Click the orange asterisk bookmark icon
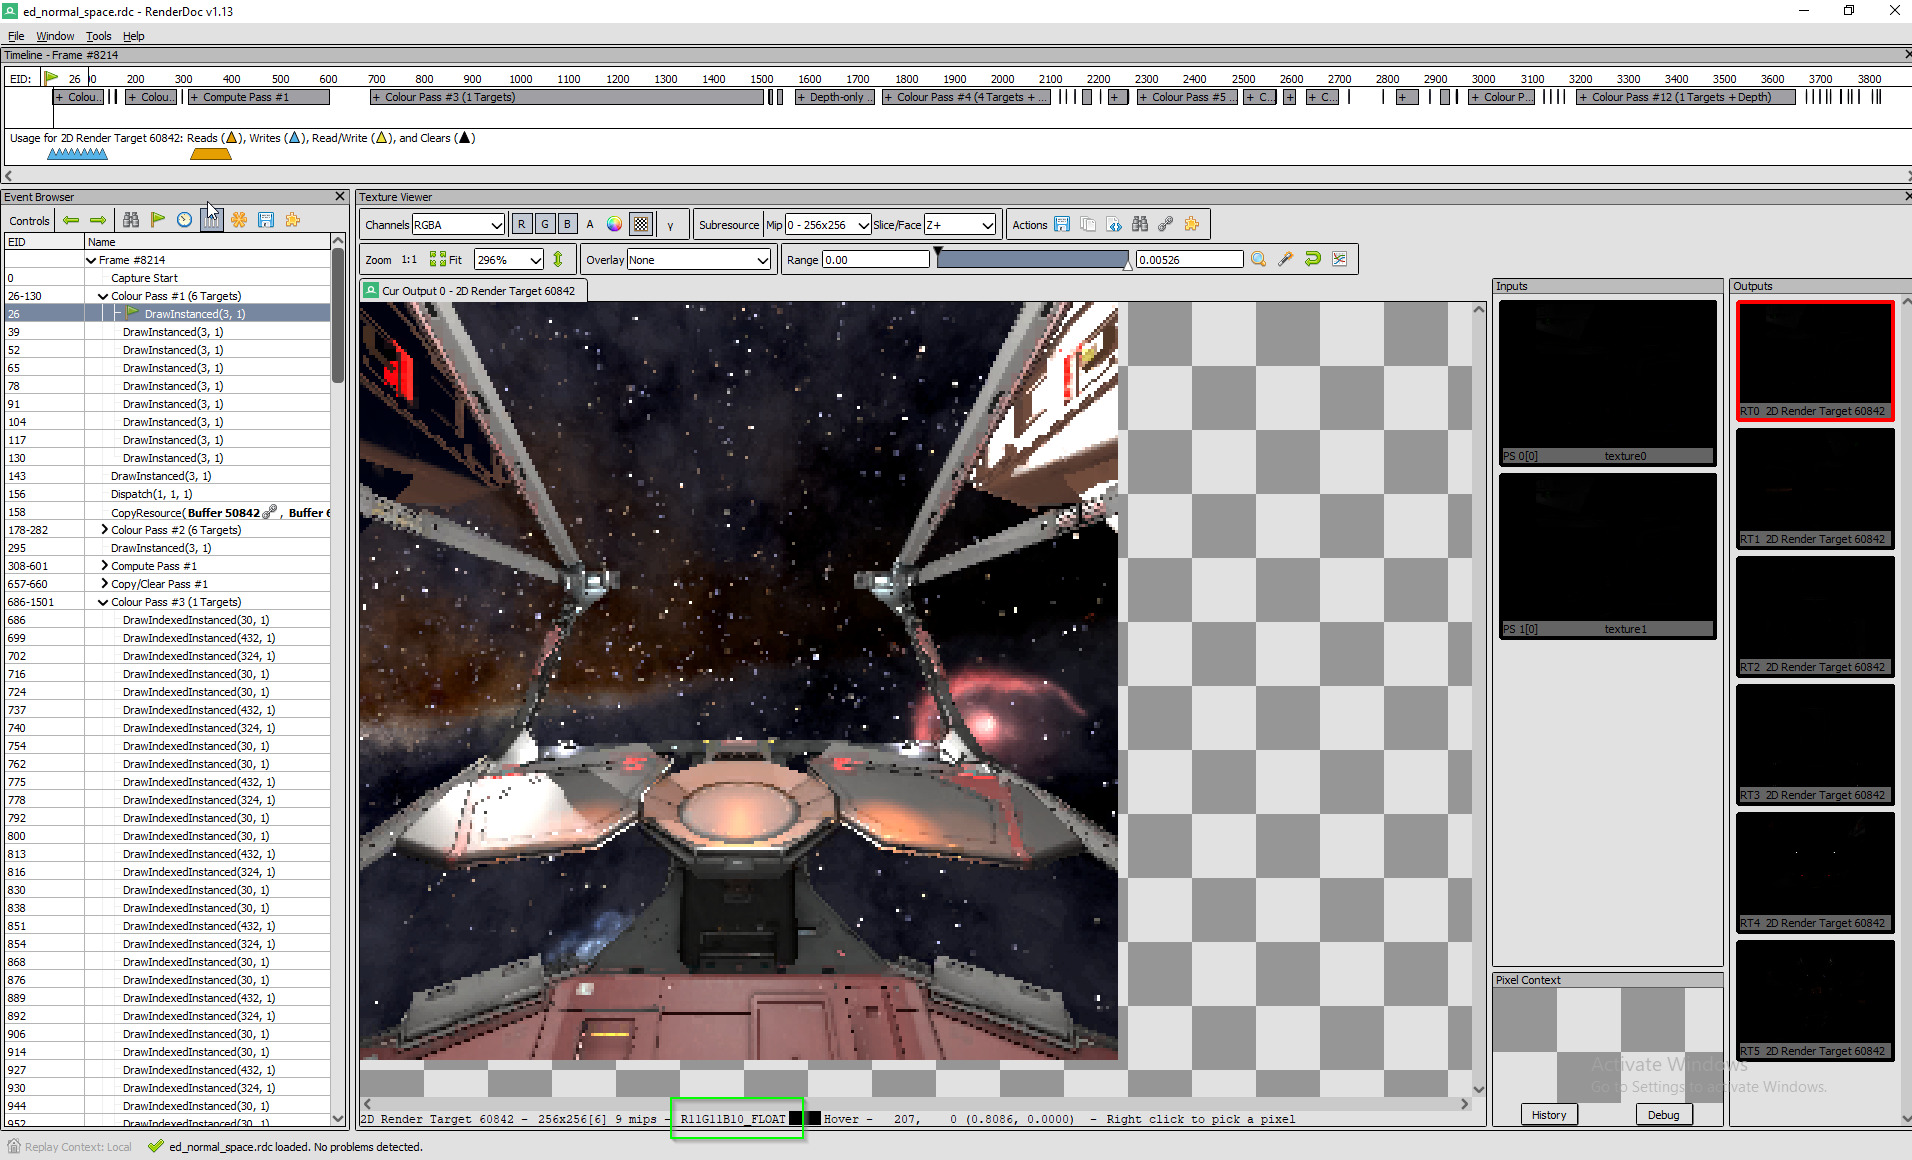Image resolution: width=1912 pixels, height=1160 pixels. [x=239, y=220]
